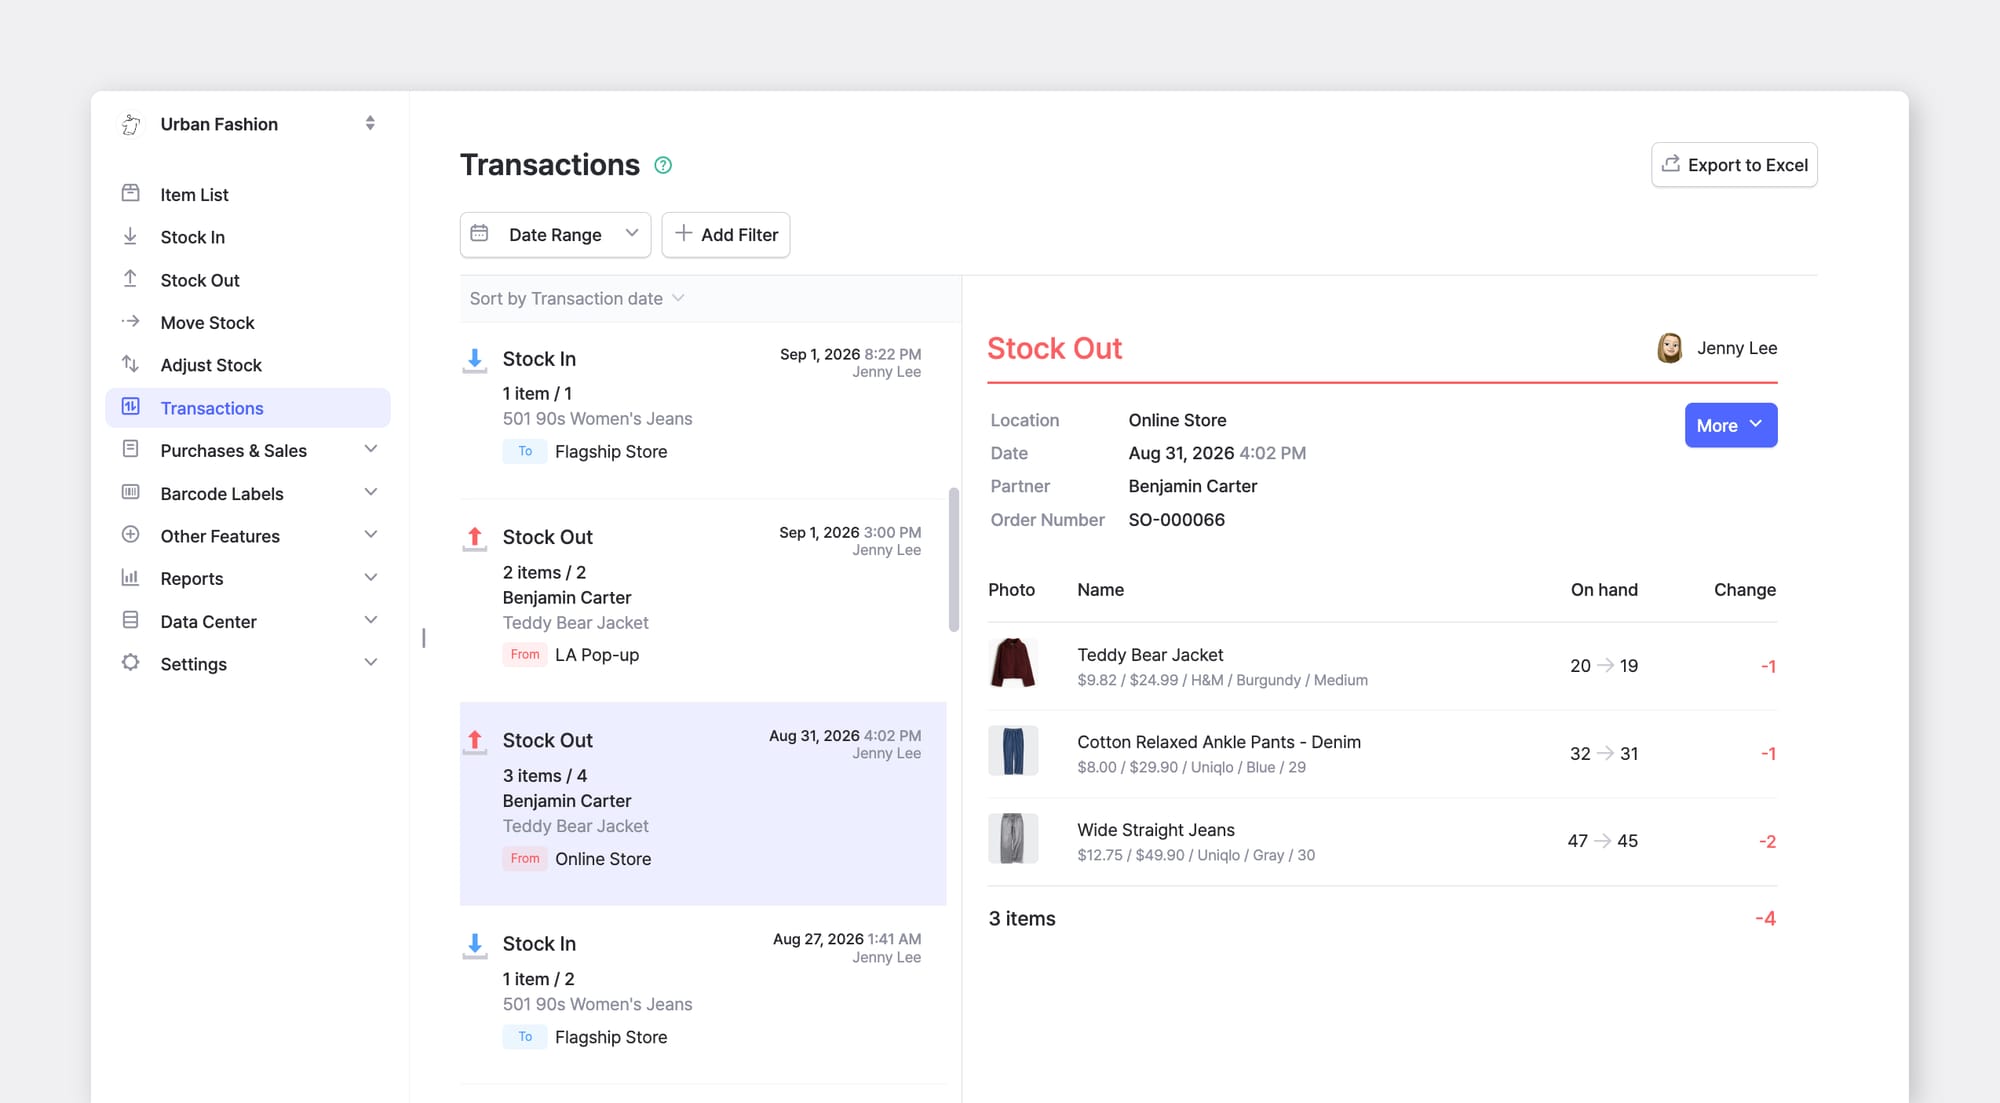Screen dimensions: 2000x1103
Task: Click red Stock Out icon for LA Pop-up
Action: click(x=475, y=538)
